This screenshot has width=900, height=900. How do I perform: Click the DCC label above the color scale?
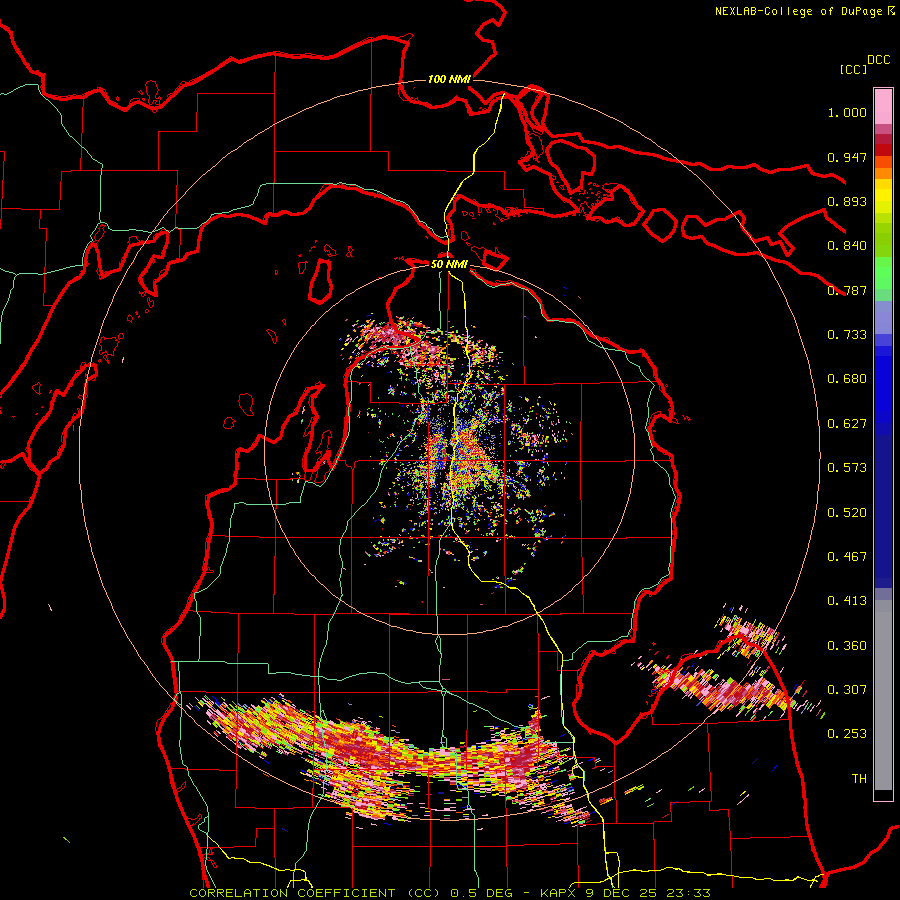[x=878, y=60]
